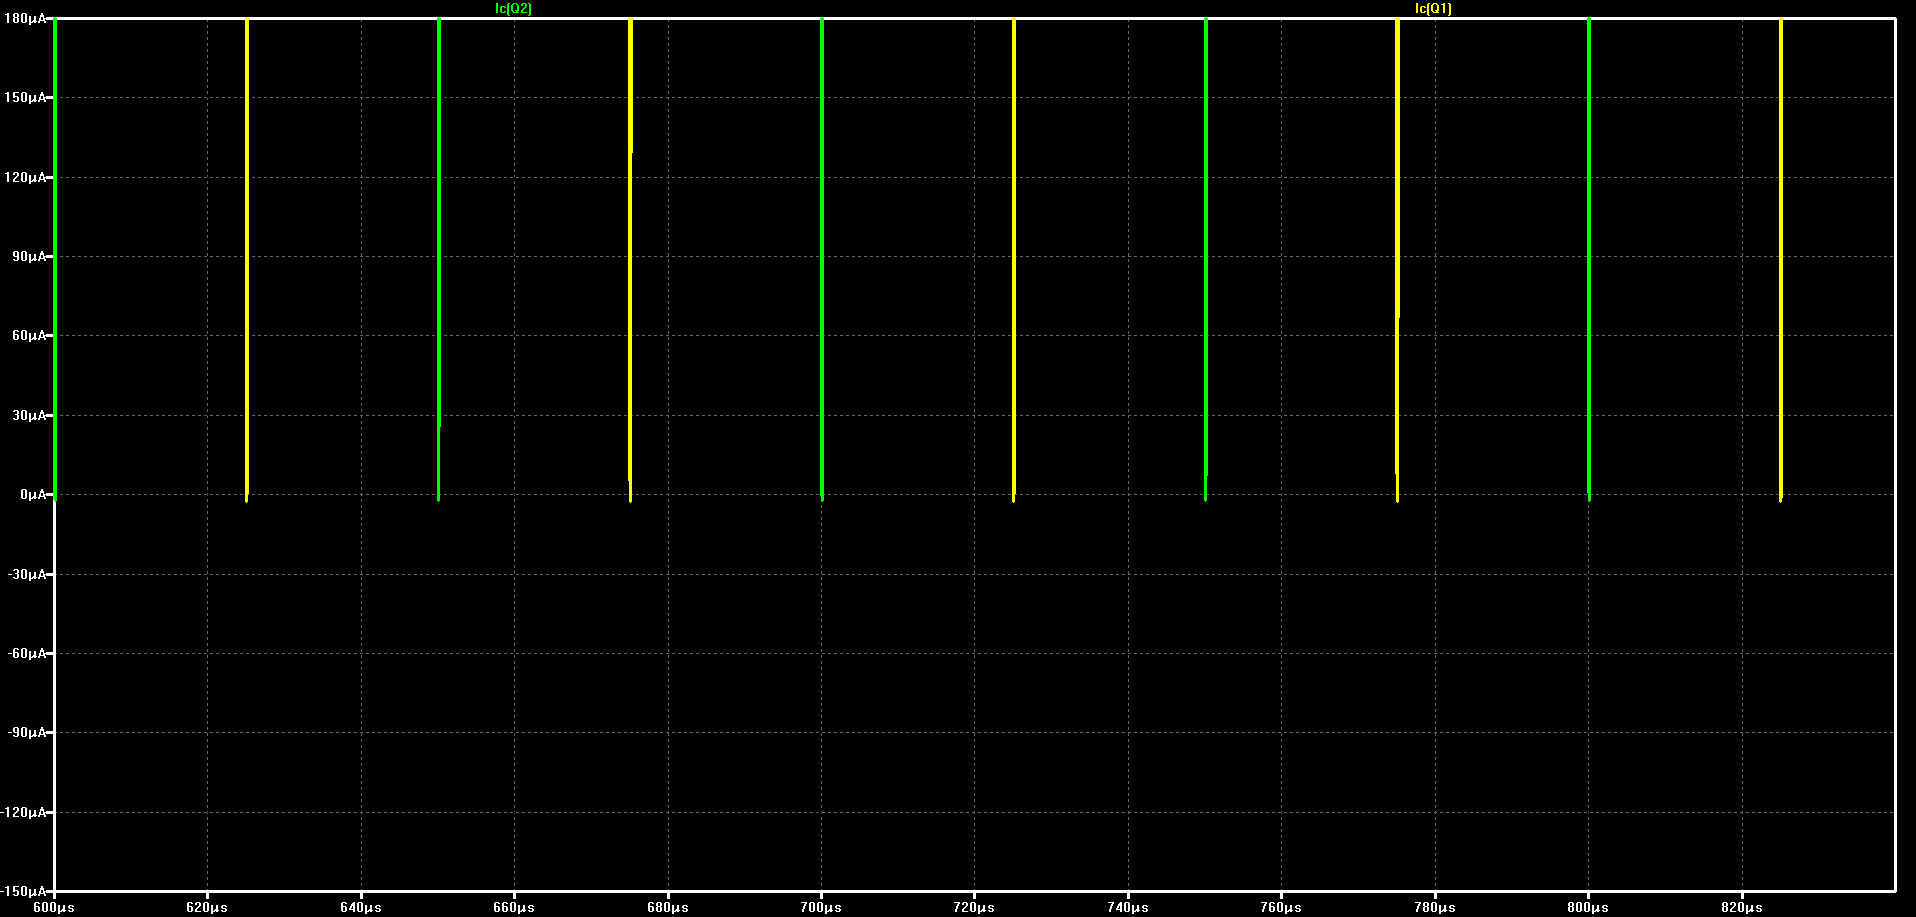Select the 30µA vertical axis tick label
This screenshot has width=1916, height=917.
(x=28, y=416)
